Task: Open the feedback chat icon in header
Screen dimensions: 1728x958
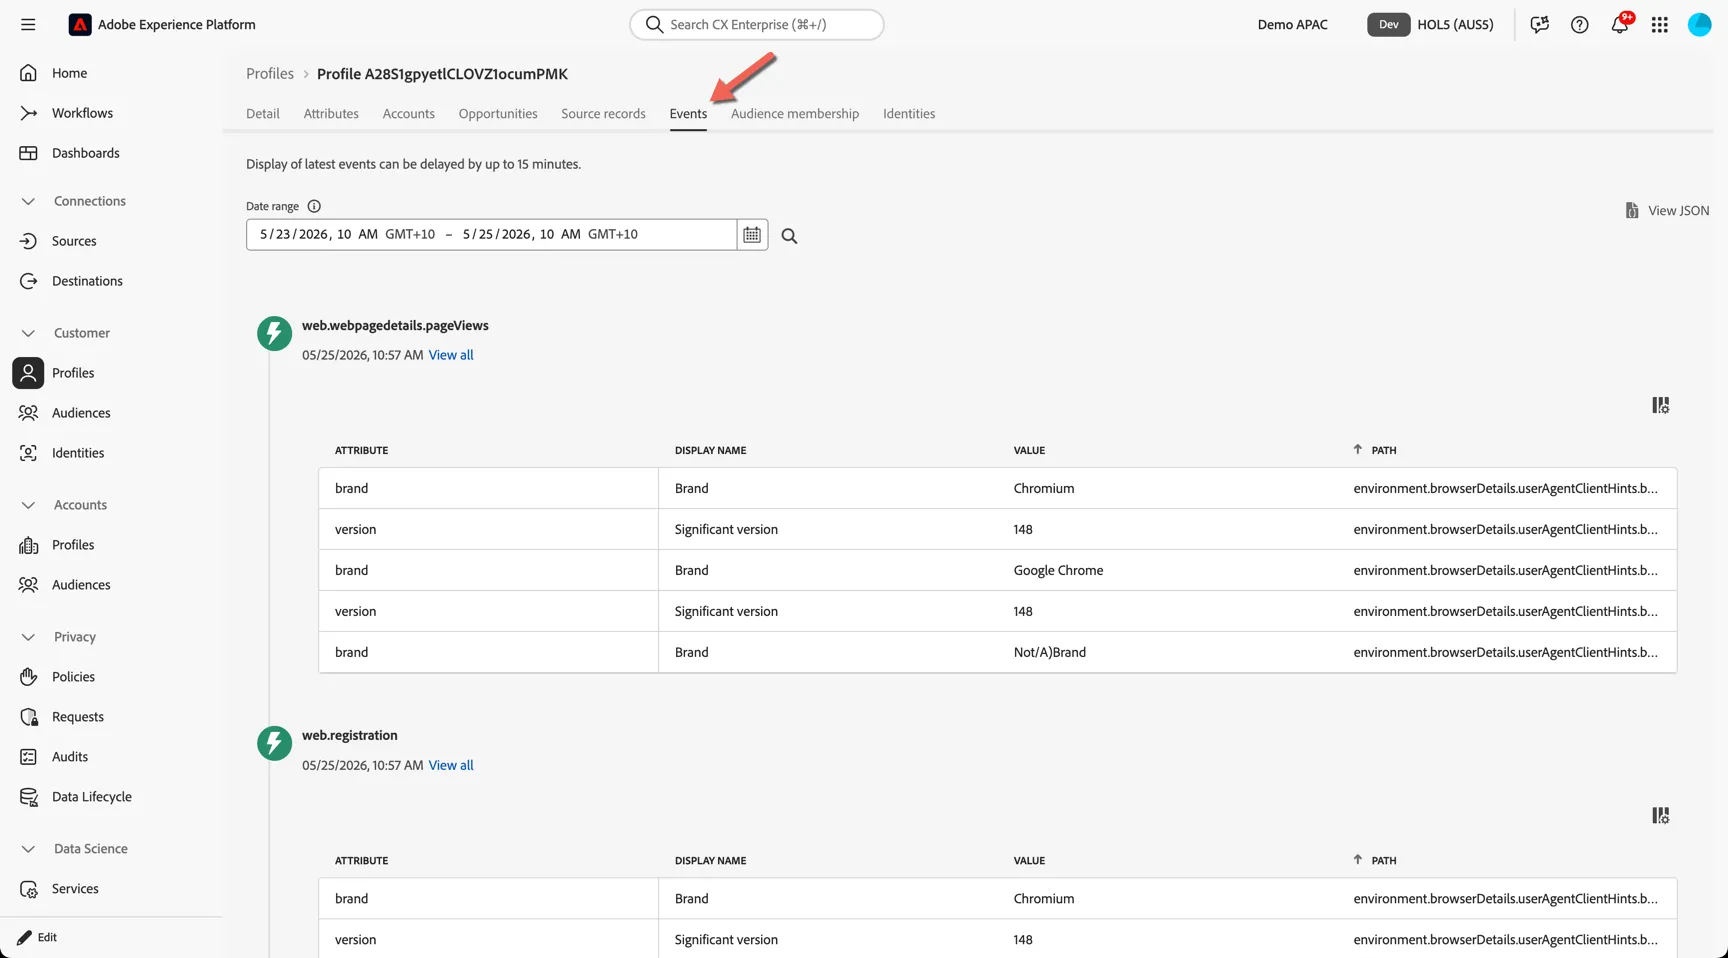Action: (x=1539, y=24)
